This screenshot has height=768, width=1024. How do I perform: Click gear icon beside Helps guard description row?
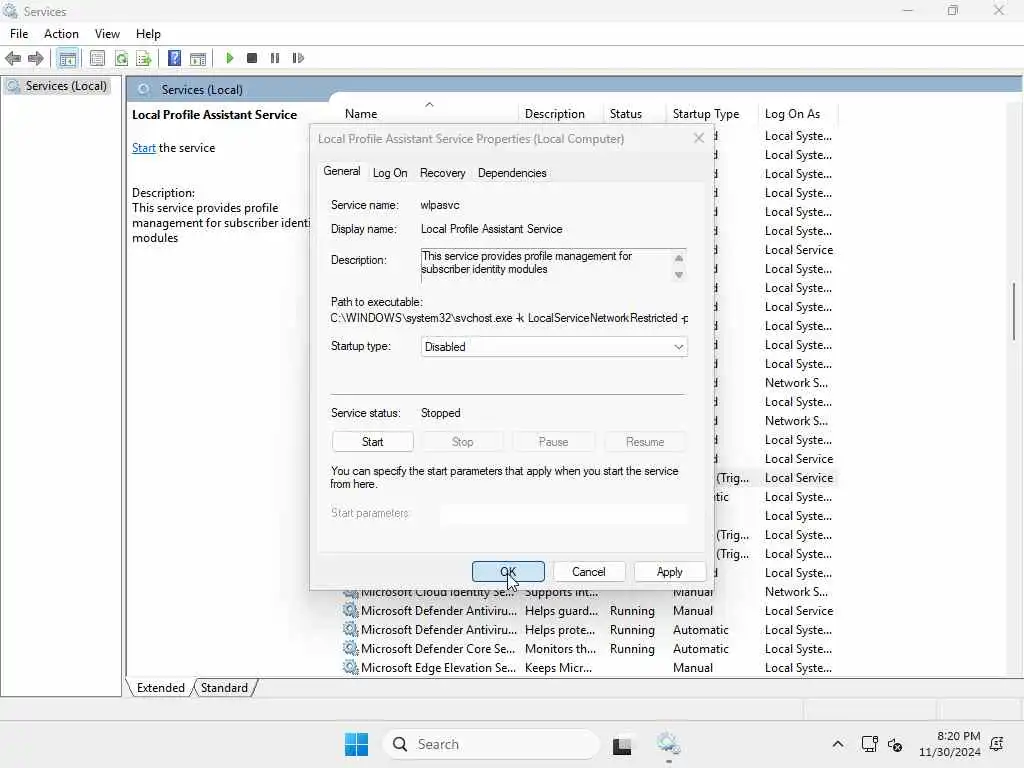(351, 610)
